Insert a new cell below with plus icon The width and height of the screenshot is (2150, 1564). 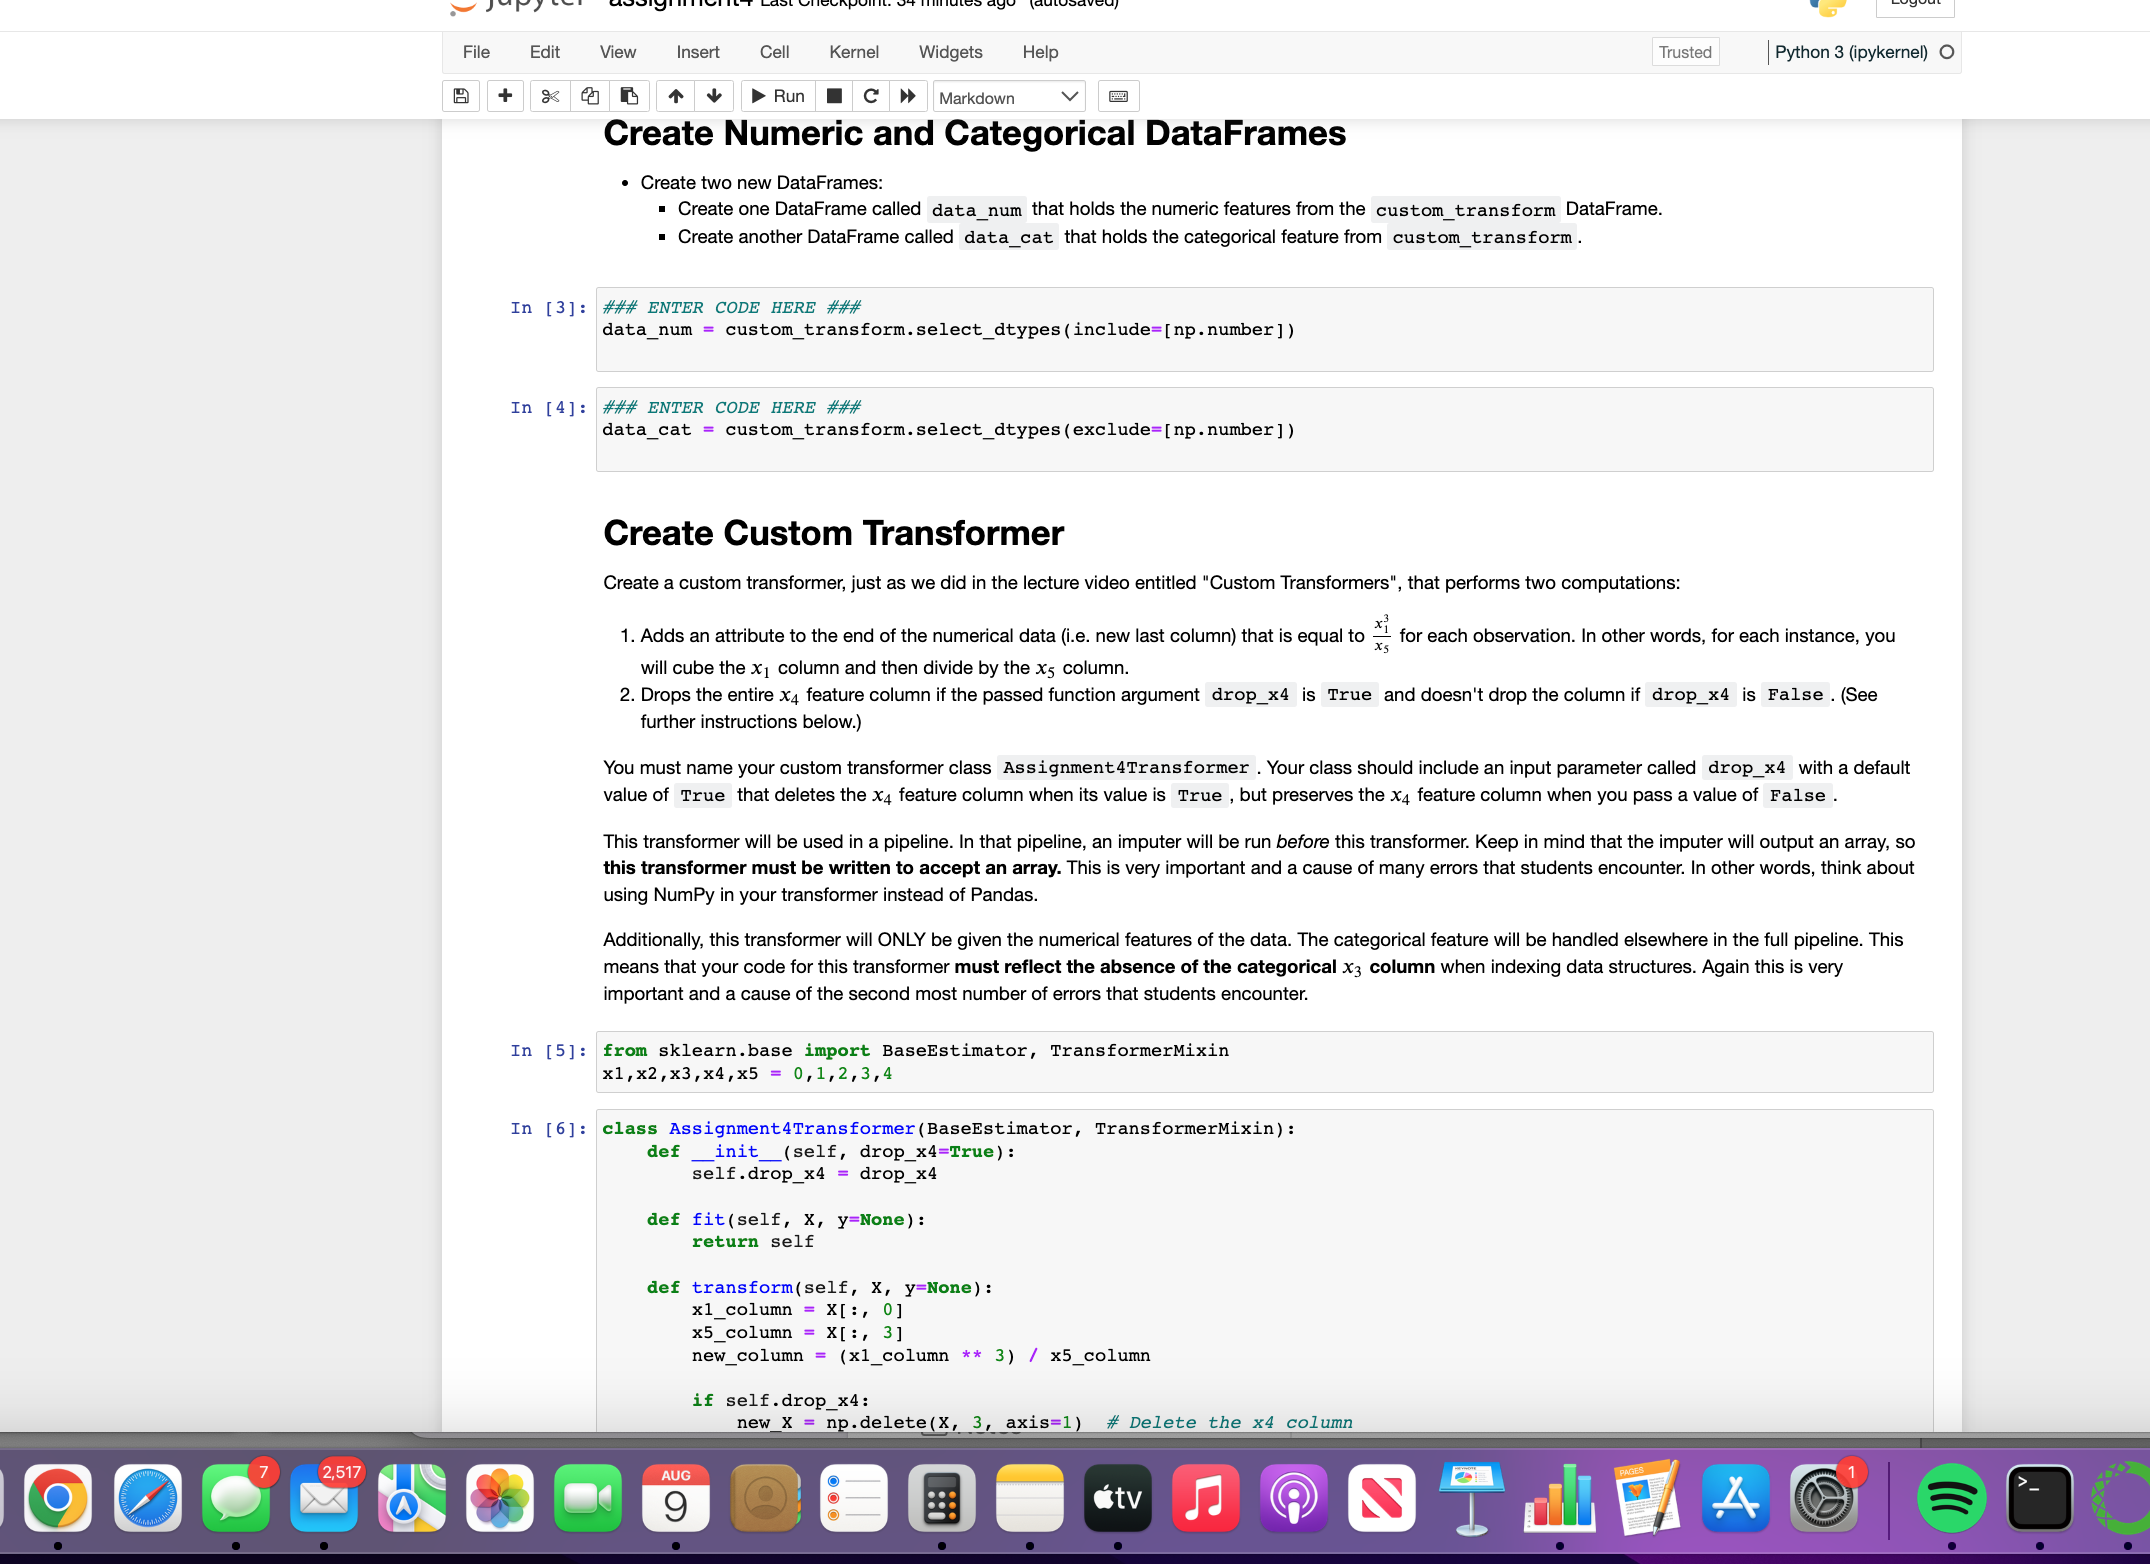pos(505,96)
